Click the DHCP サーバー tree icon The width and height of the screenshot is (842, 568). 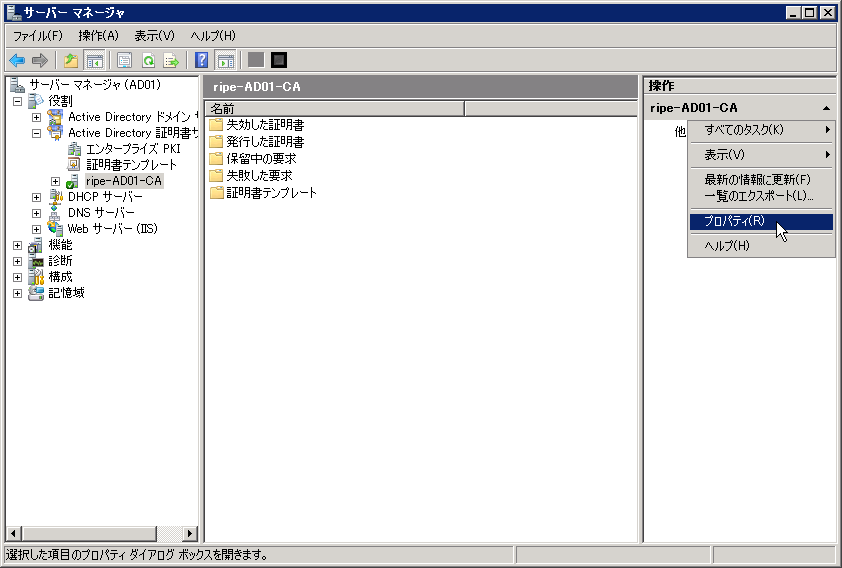point(55,197)
